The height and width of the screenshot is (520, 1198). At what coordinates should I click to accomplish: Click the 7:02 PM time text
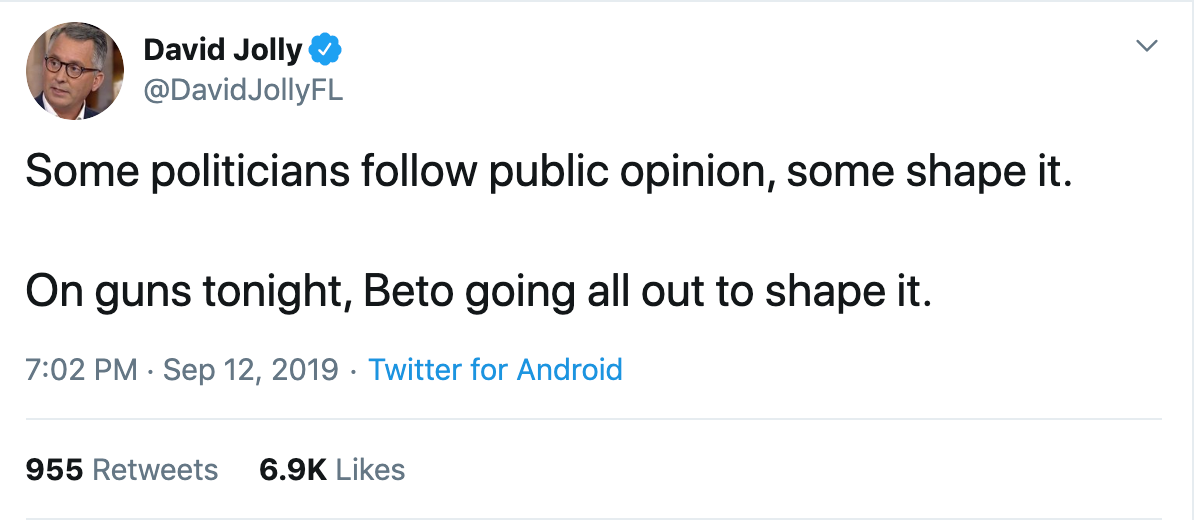(x=80, y=369)
